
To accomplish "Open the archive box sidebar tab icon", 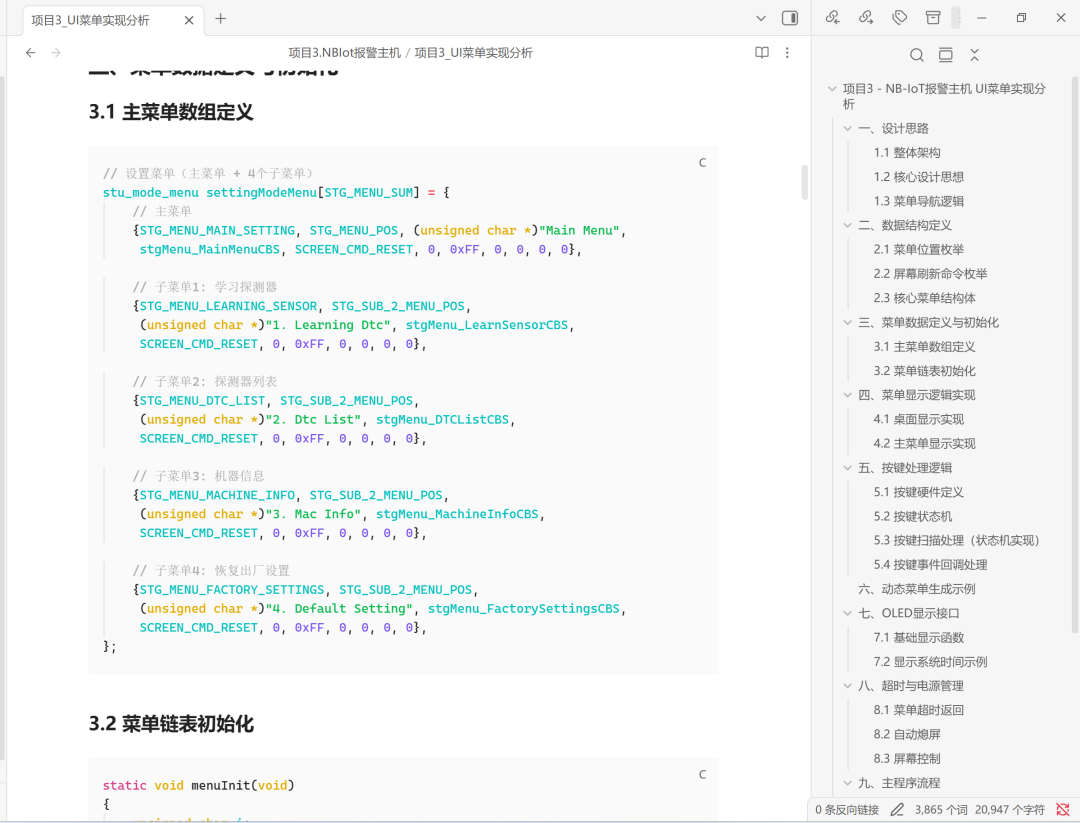I will tap(933, 18).
